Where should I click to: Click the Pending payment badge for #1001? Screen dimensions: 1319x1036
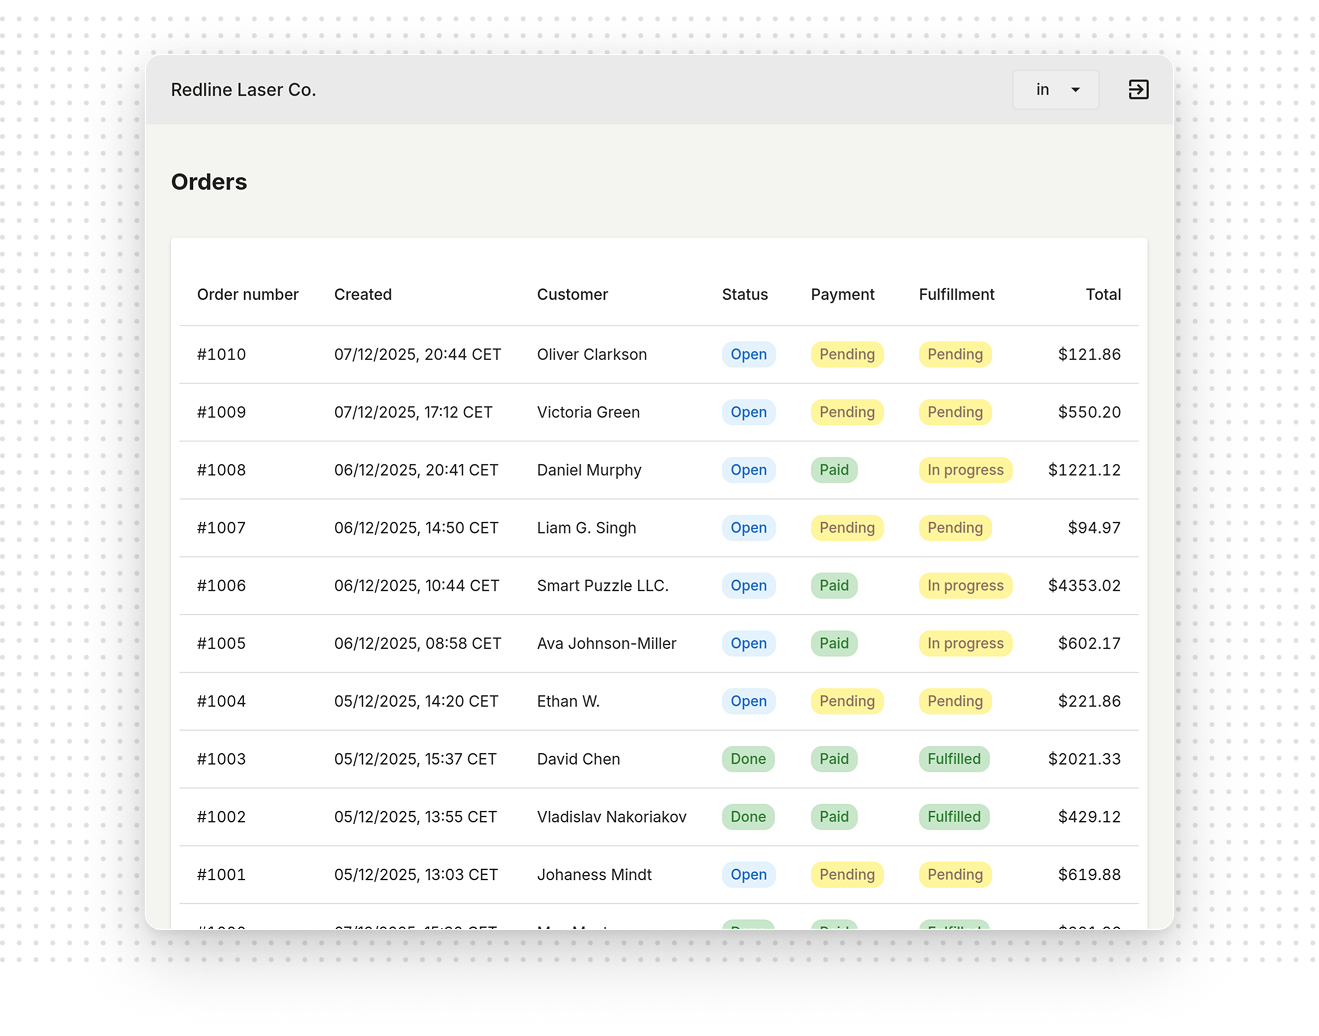tap(846, 875)
